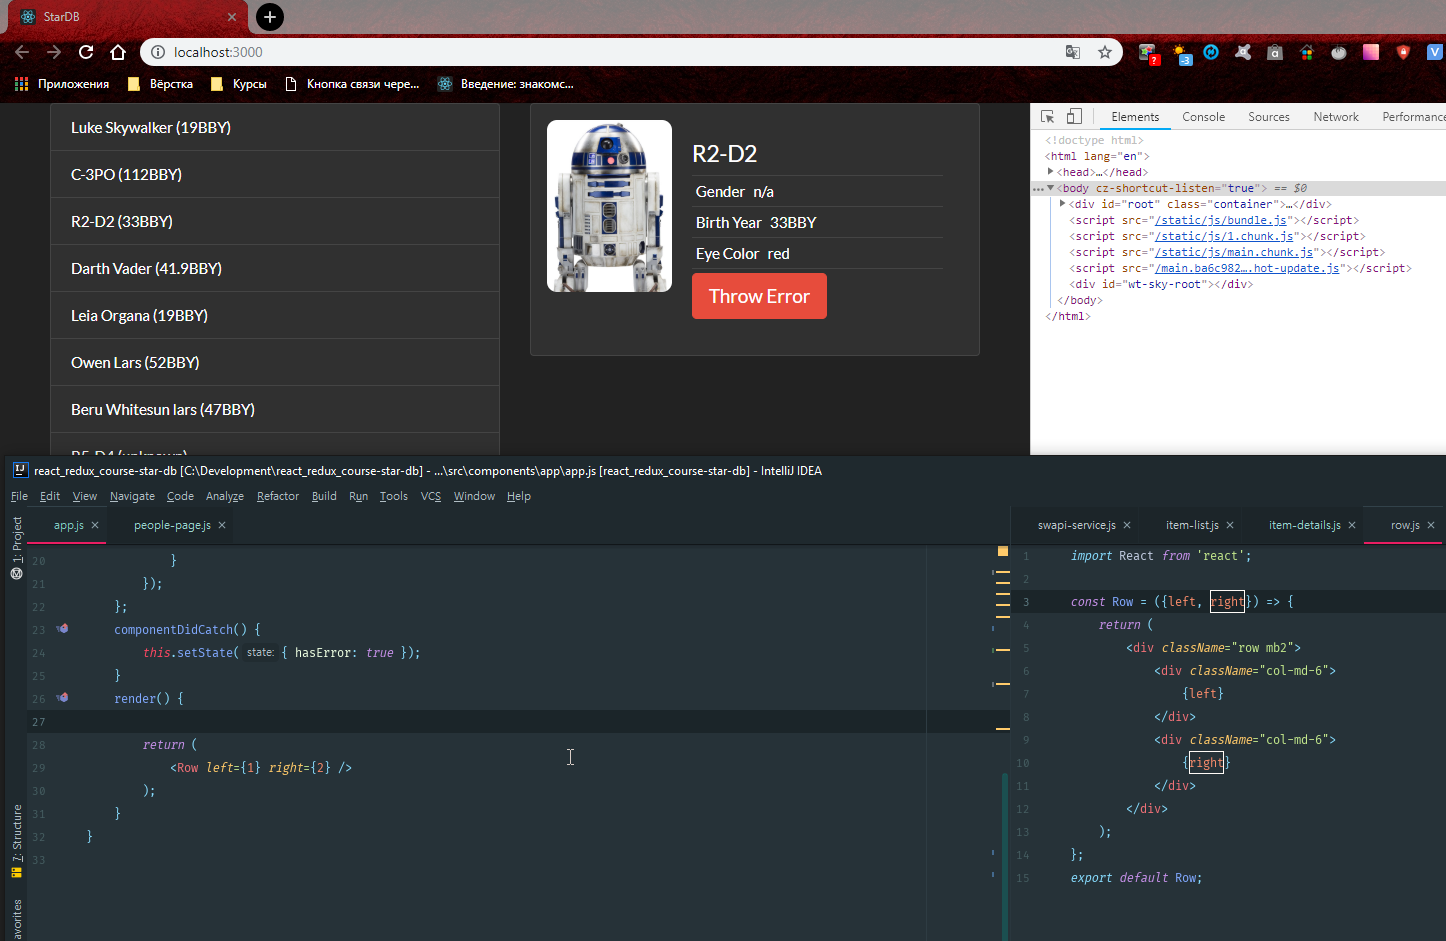Open the Avast extension icon
Image resolution: width=1446 pixels, height=941 pixels.
point(1243,52)
